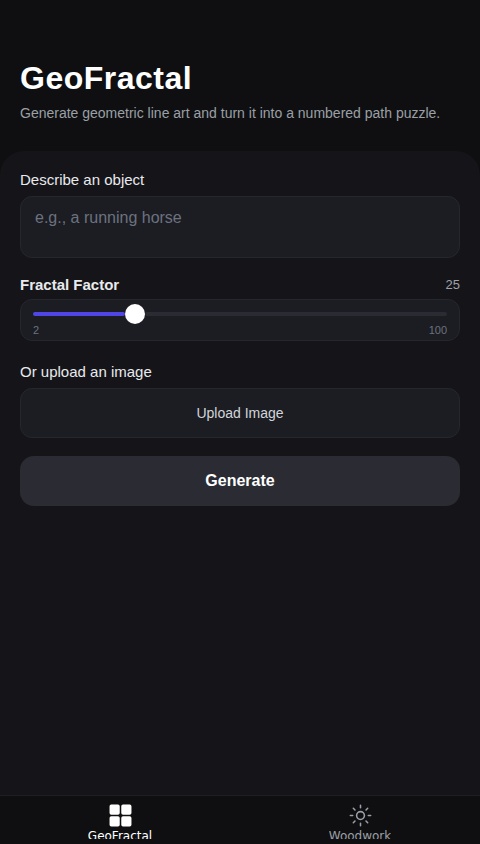Click the GeoFractal grid icon in bottom navigation
Image resolution: width=480 pixels, height=844 pixels.
[120, 815]
